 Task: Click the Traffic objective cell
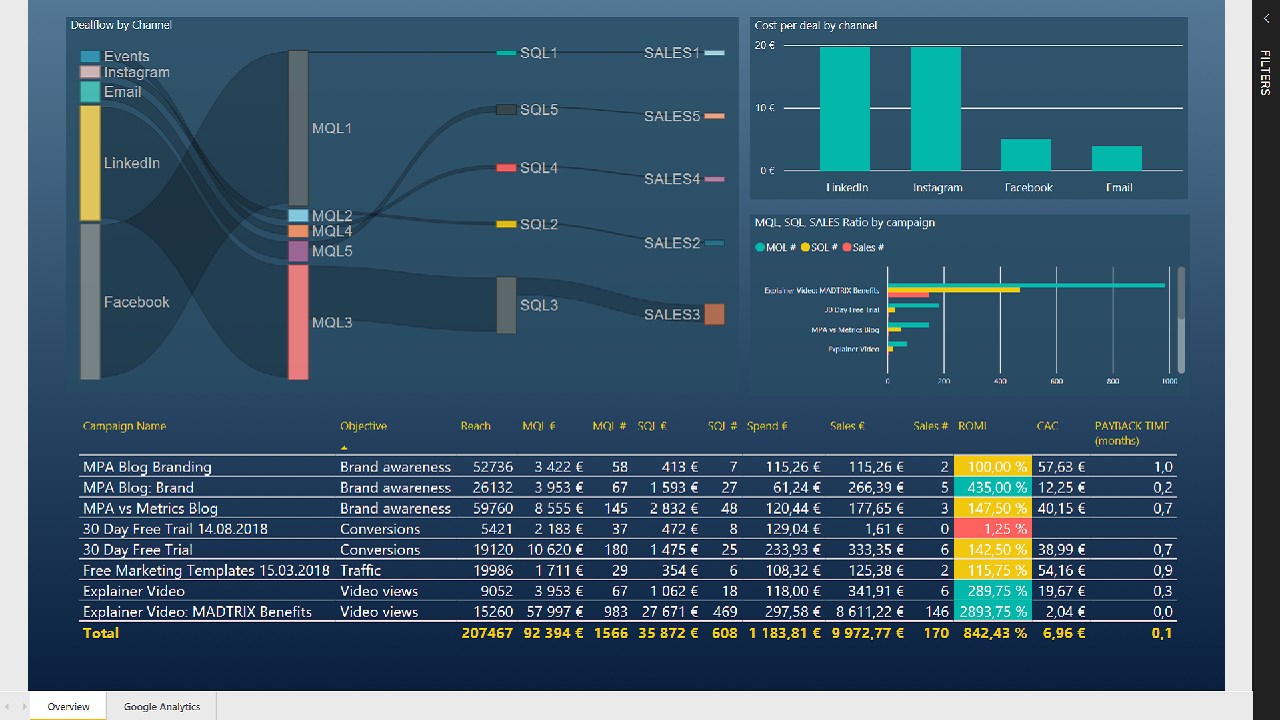point(360,570)
